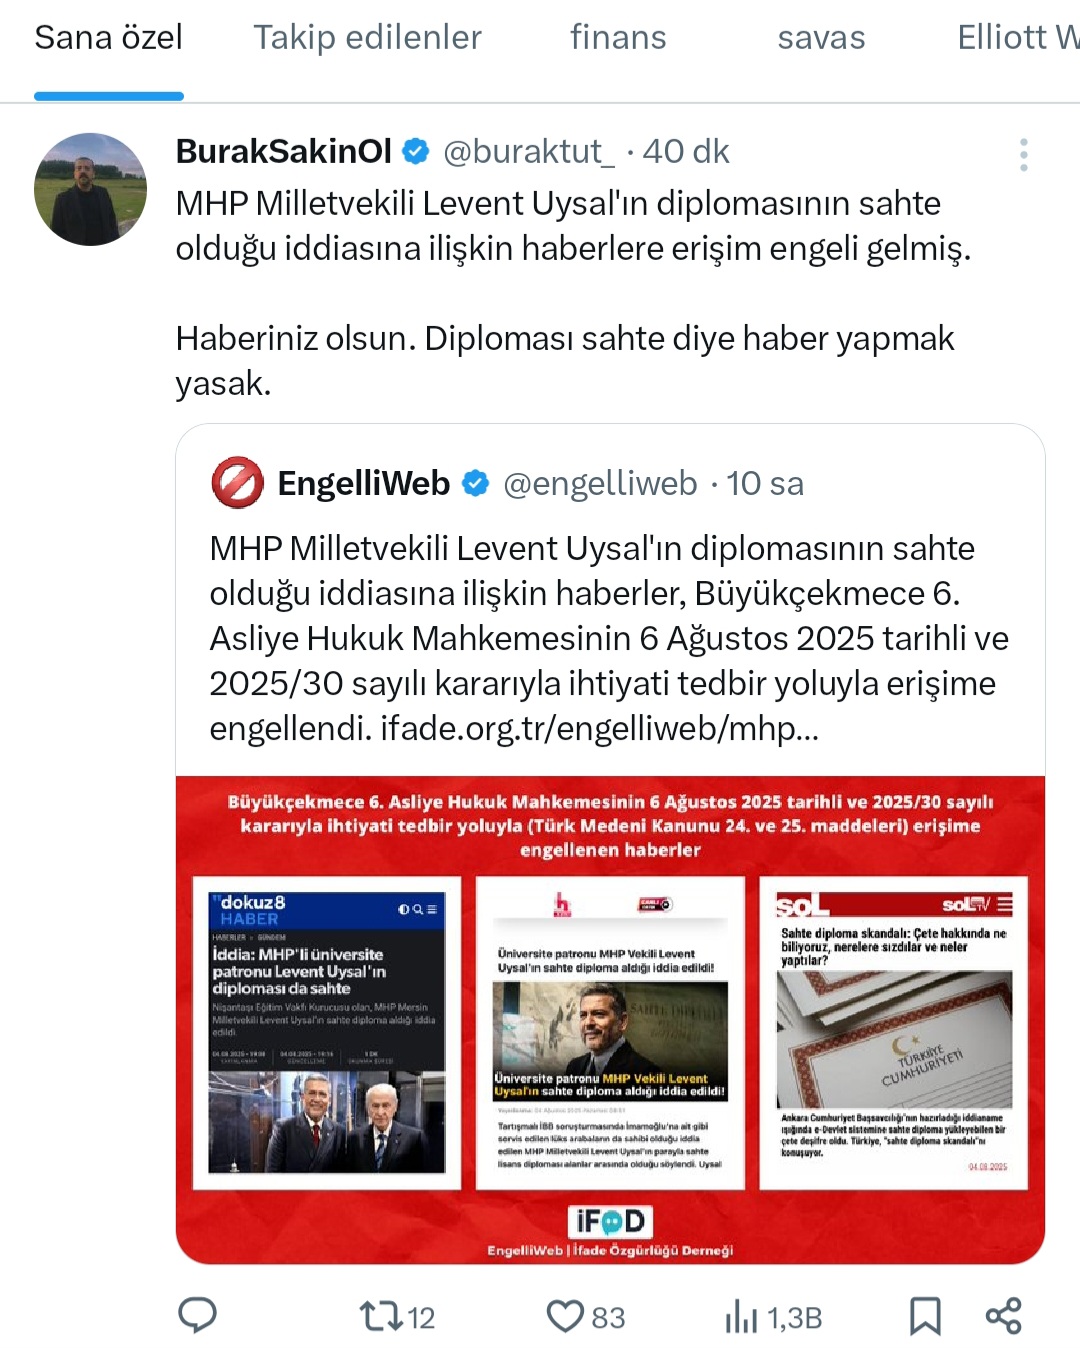
Task: Open the soL TV news screenshot thumbnail
Action: click(x=894, y=1033)
